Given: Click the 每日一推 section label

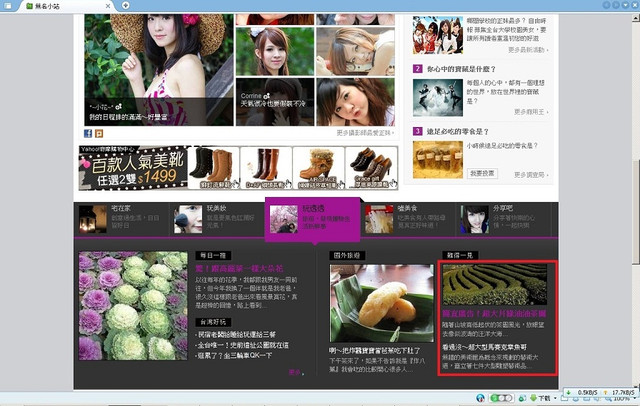Looking at the screenshot, I should (x=213, y=255).
